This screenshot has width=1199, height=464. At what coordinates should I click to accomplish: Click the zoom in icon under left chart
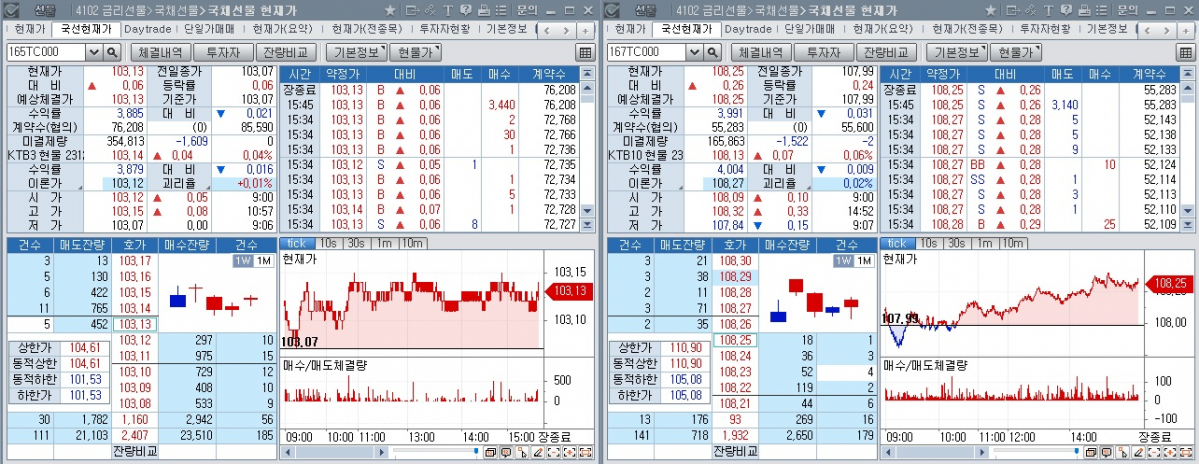coord(570,453)
